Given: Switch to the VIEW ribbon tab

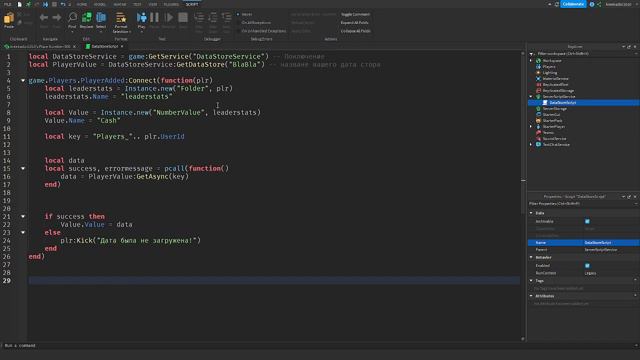Looking at the screenshot, I should coord(153,4).
